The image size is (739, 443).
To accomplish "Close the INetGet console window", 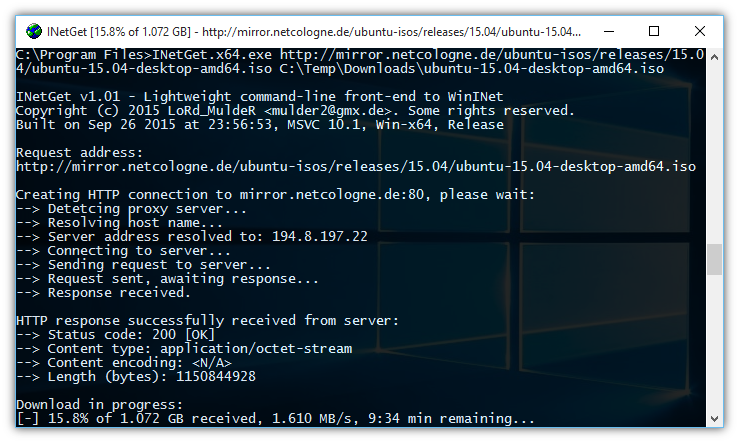I will [x=700, y=31].
